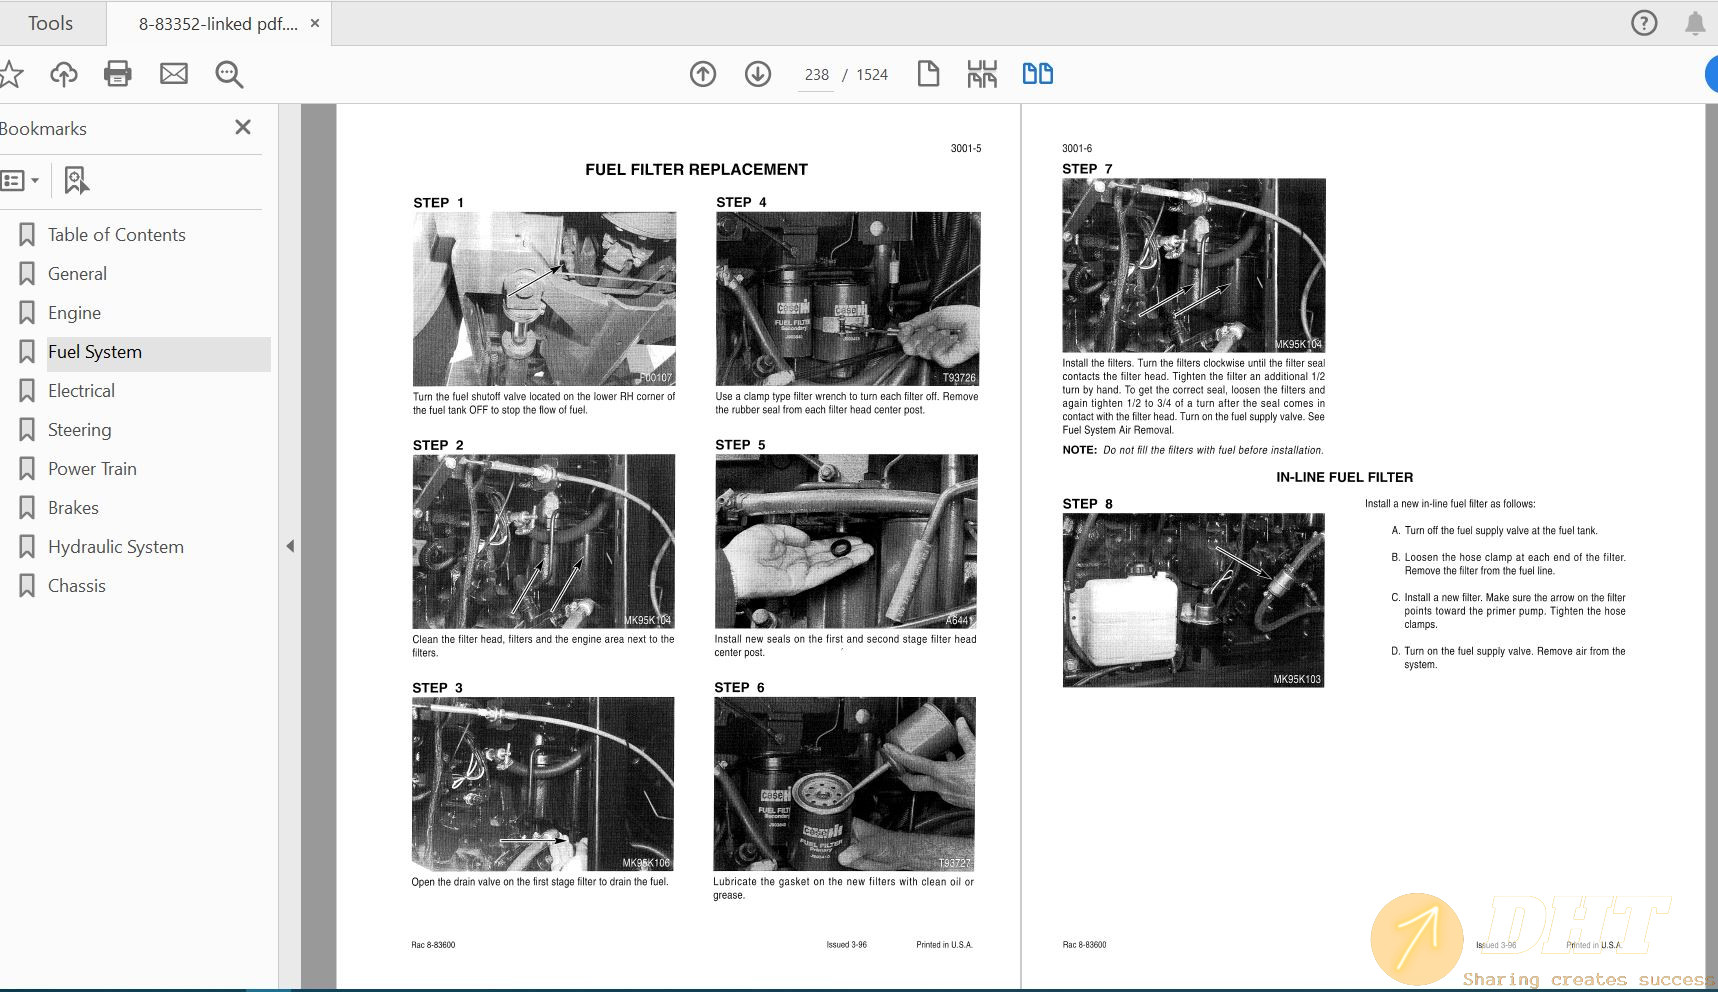Screen dimensions: 1718x992
Task: Toggle the scrolling page display icon
Action: 982,74
